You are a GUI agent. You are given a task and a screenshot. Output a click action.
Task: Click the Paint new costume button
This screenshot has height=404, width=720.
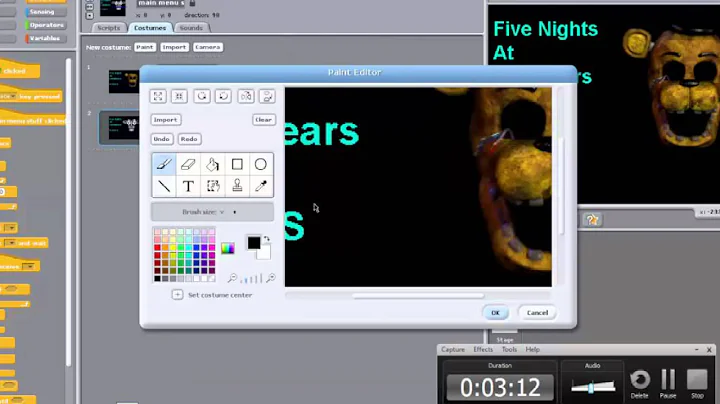click(145, 47)
